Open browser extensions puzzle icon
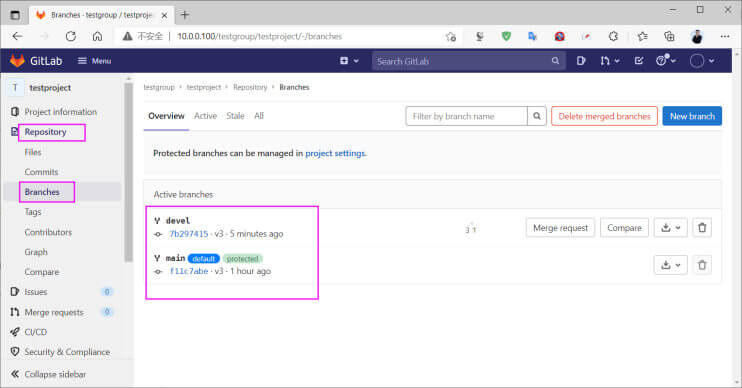The height and width of the screenshot is (388, 742). [x=613, y=36]
